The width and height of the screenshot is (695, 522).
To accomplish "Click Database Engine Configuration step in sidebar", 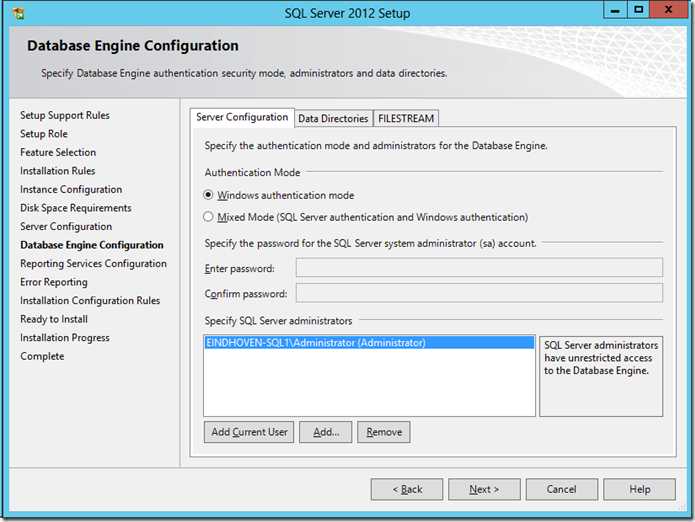I will tap(92, 245).
